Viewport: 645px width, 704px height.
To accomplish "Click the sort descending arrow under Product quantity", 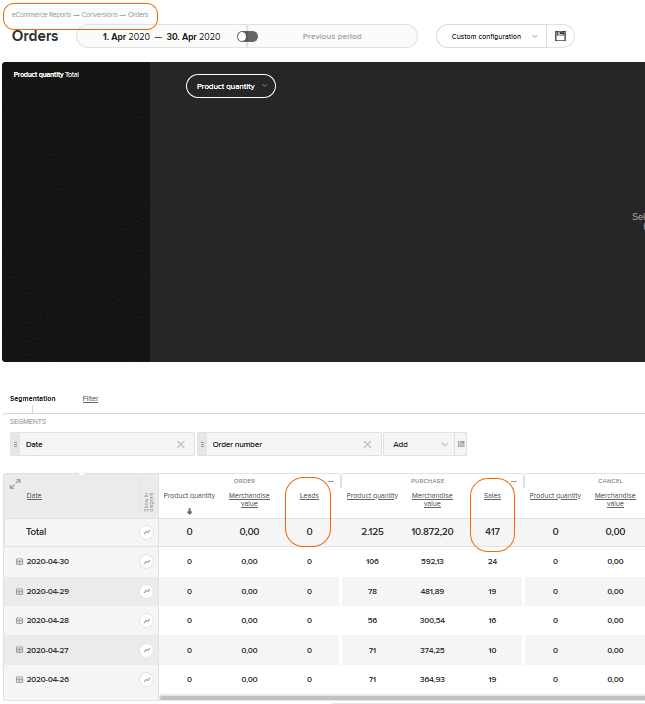I will [x=189, y=511].
